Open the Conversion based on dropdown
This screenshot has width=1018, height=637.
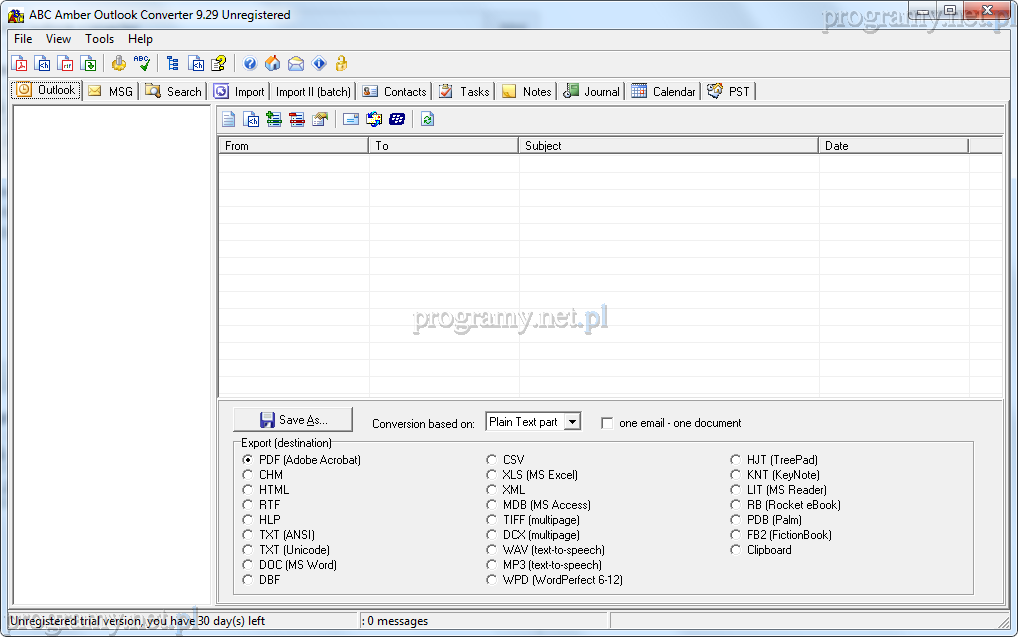[x=572, y=422]
